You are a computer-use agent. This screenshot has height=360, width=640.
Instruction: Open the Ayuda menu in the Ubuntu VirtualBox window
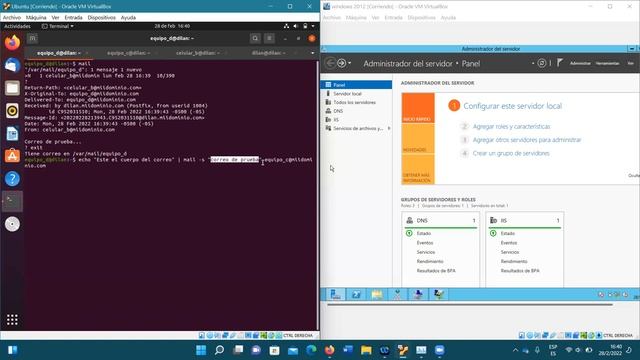(x=128, y=18)
